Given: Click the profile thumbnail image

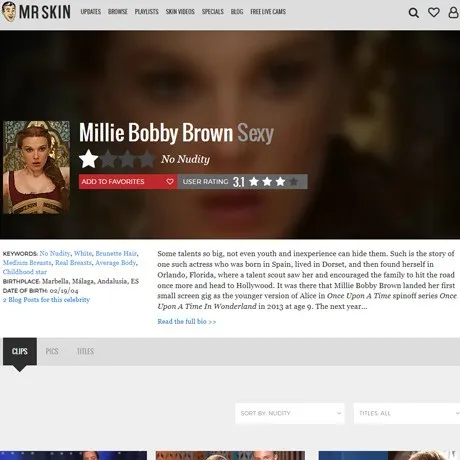Looking at the screenshot, I should 36,167.
